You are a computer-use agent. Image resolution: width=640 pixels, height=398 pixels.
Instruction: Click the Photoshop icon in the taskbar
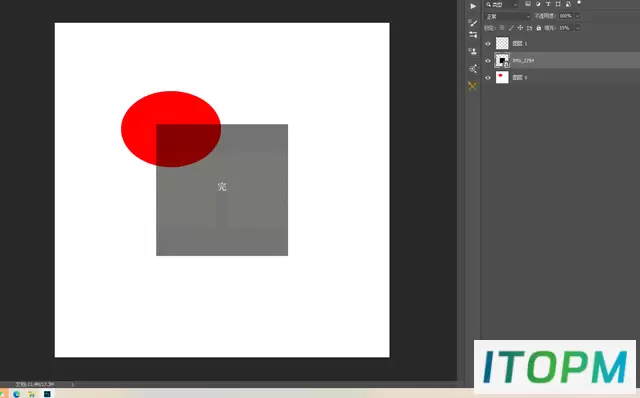(47, 394)
